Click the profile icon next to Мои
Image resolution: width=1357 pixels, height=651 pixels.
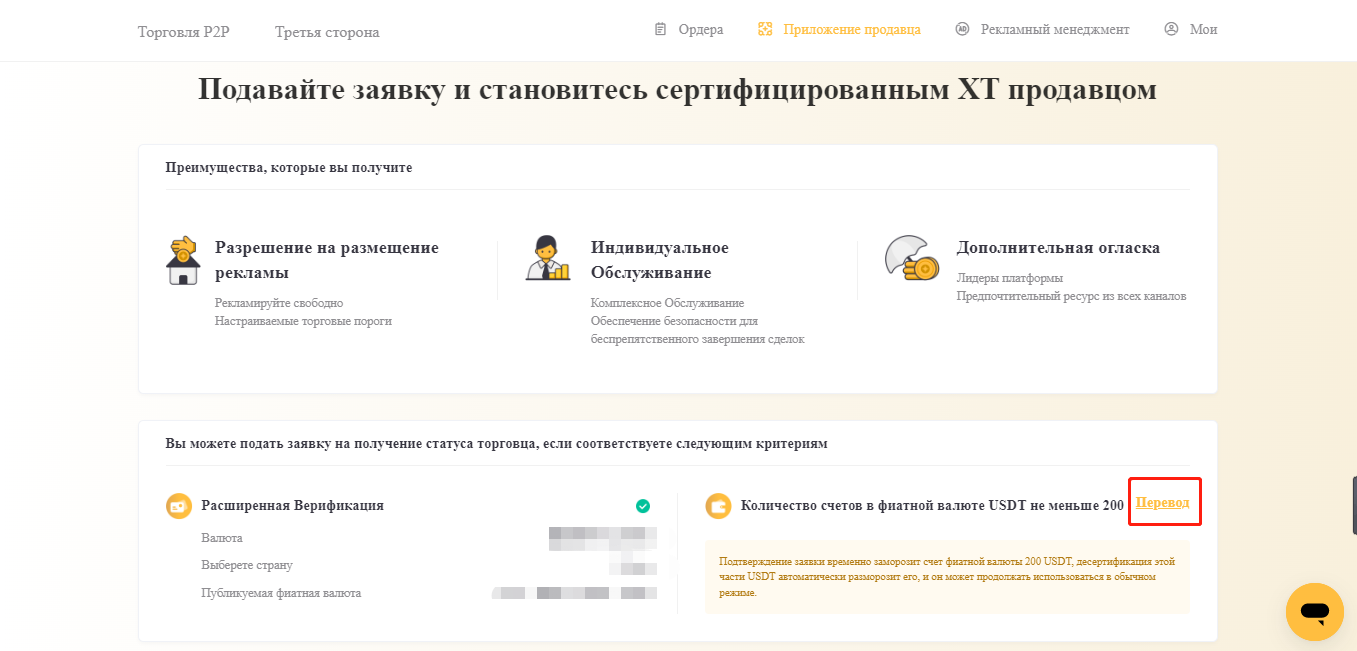tap(1171, 30)
